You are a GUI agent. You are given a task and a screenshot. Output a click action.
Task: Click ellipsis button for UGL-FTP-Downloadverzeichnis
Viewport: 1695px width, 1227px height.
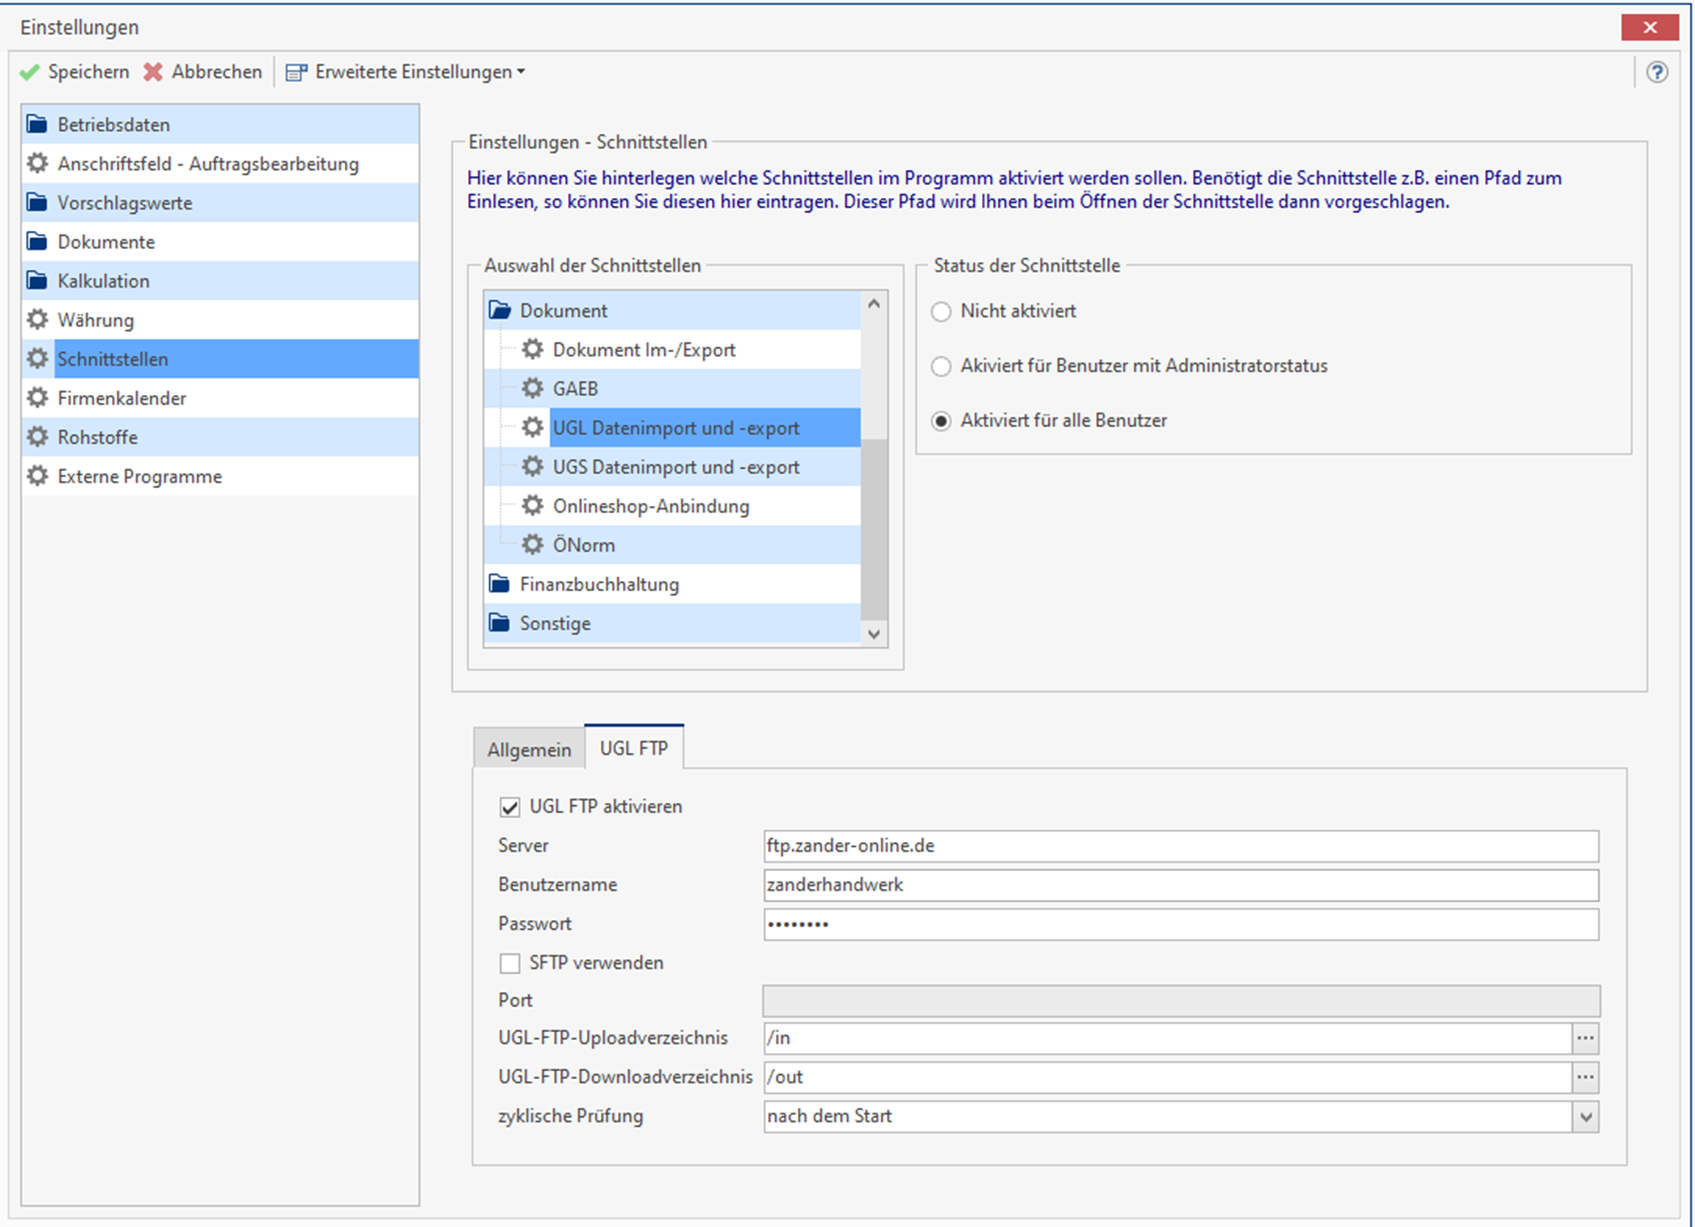tap(1585, 1077)
